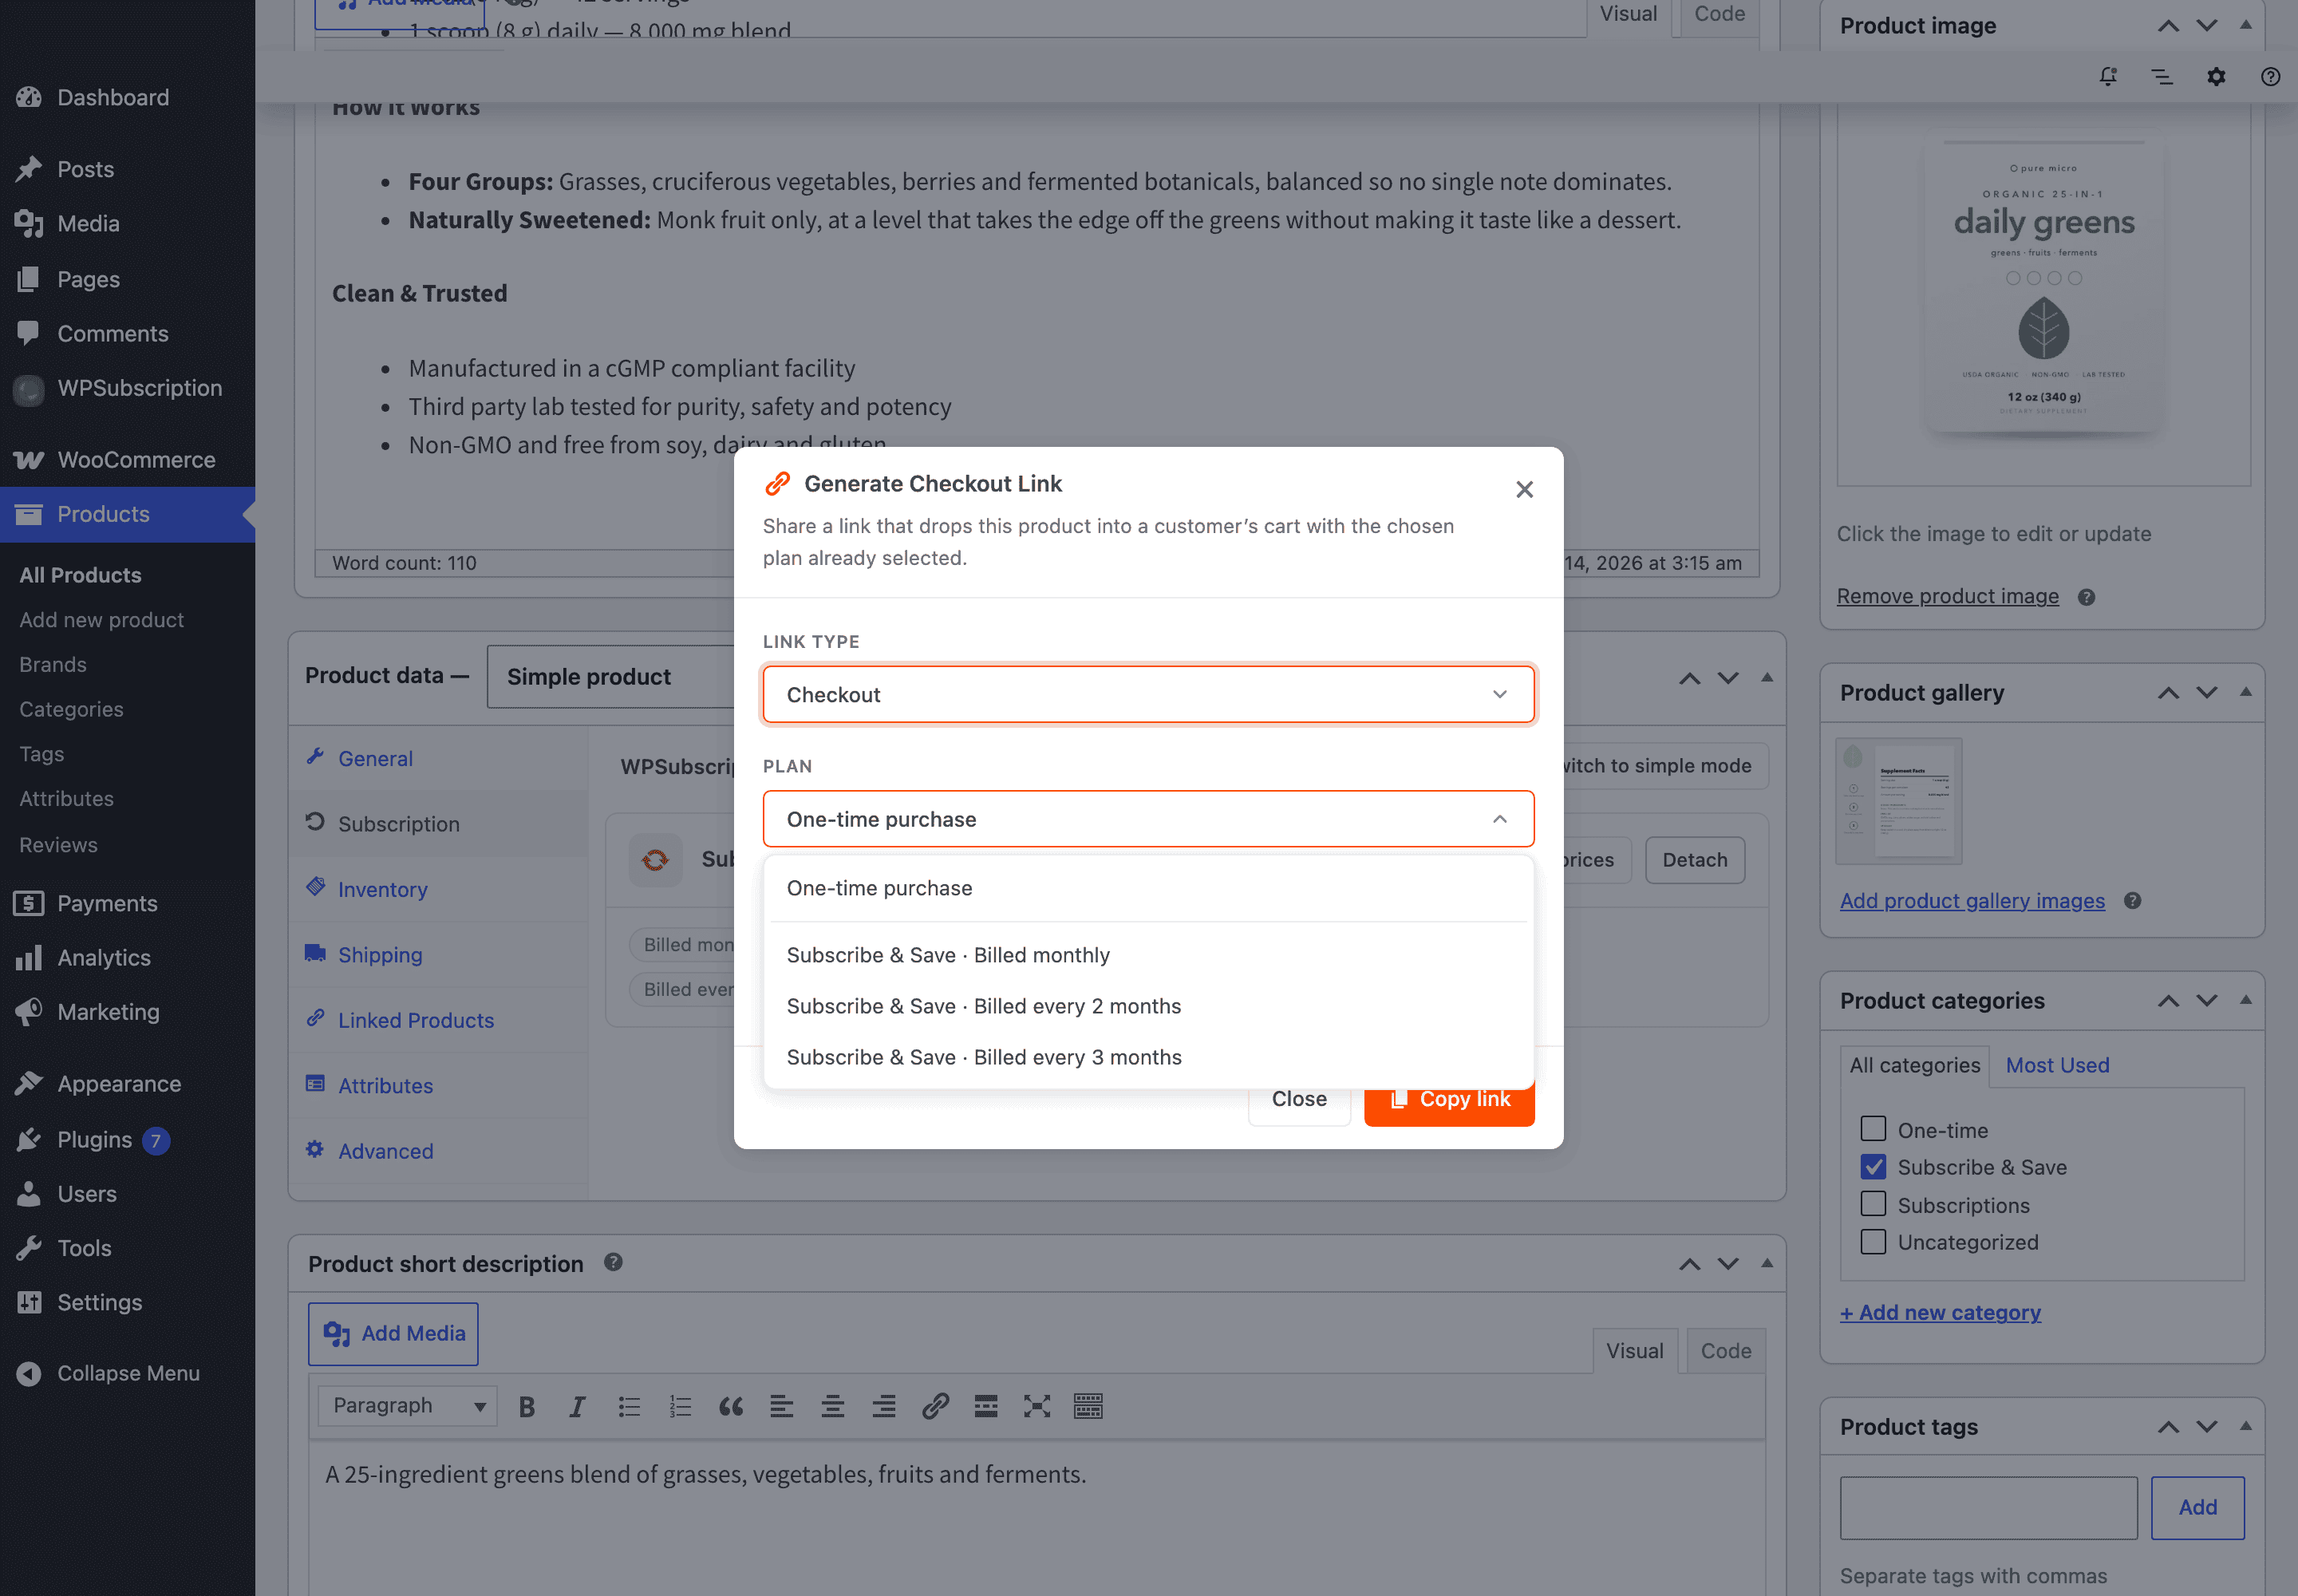Select Subscribe & Save Billed every 3 months
Image resolution: width=2298 pixels, height=1596 pixels.
click(1148, 1057)
